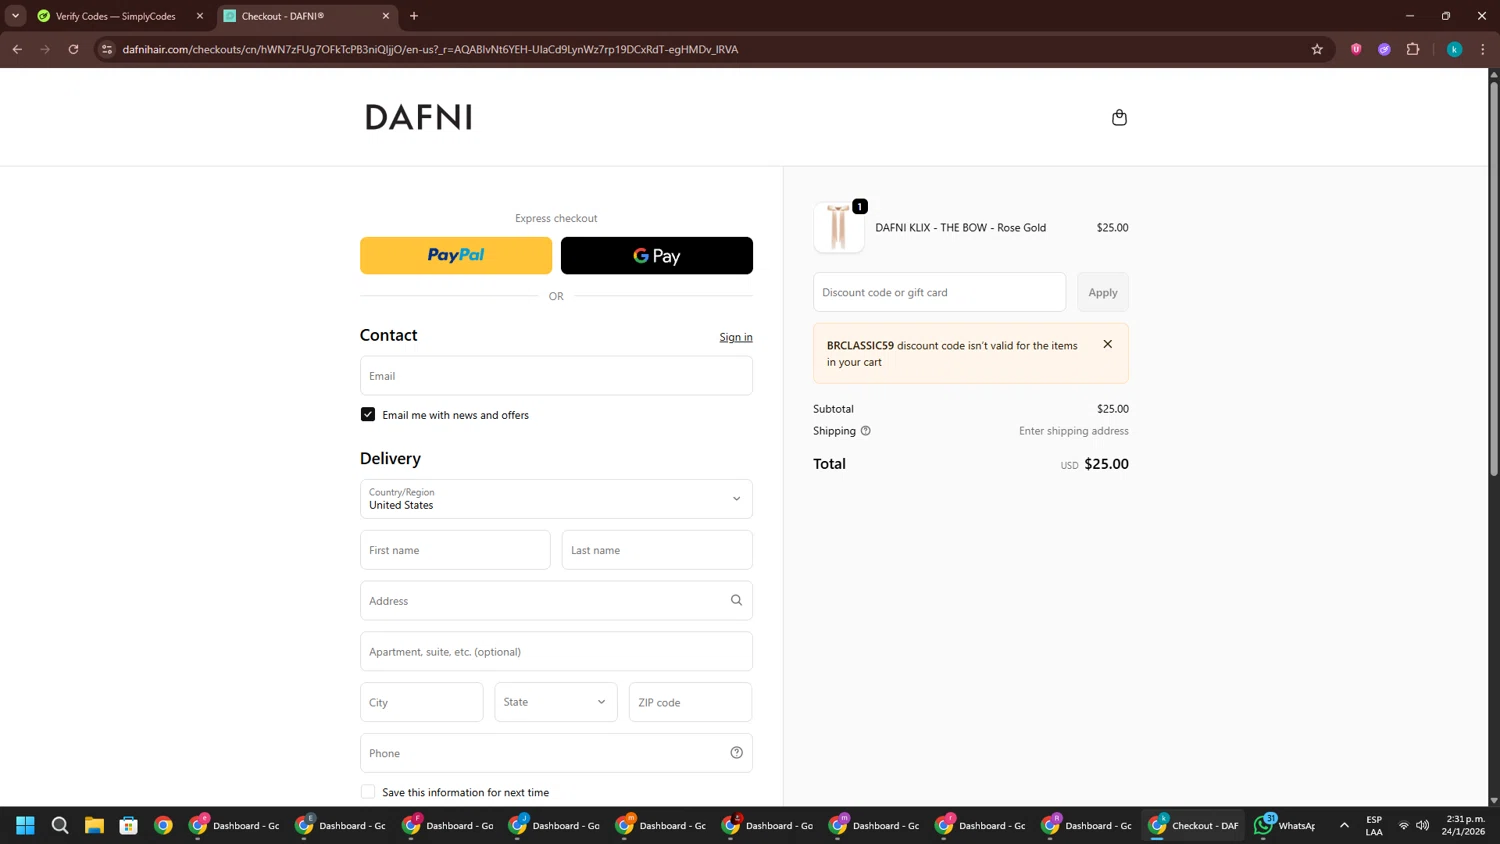The height and width of the screenshot is (844, 1500).
Task: Click the Apply discount button
Action: tap(1103, 292)
